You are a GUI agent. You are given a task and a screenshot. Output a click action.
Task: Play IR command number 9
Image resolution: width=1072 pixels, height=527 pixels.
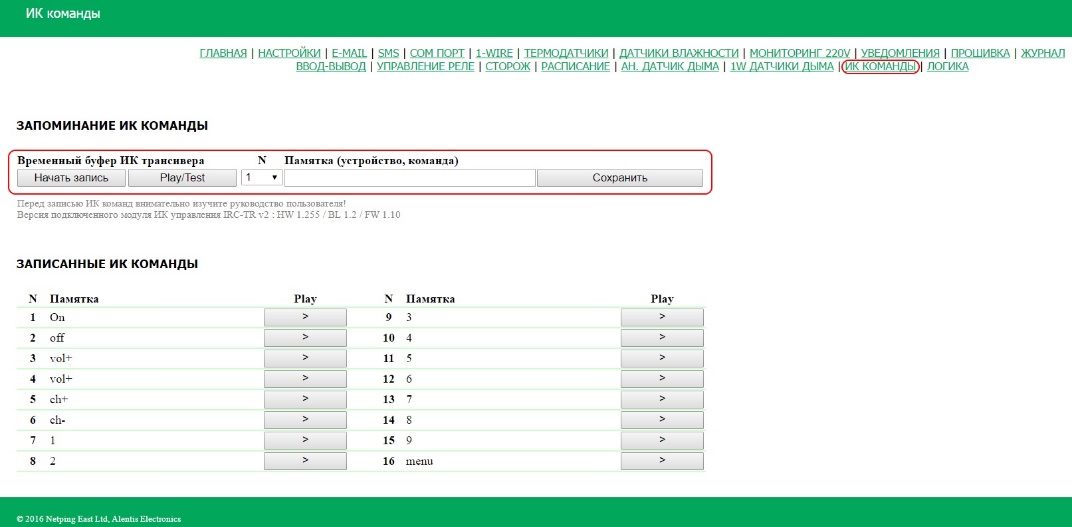662,317
